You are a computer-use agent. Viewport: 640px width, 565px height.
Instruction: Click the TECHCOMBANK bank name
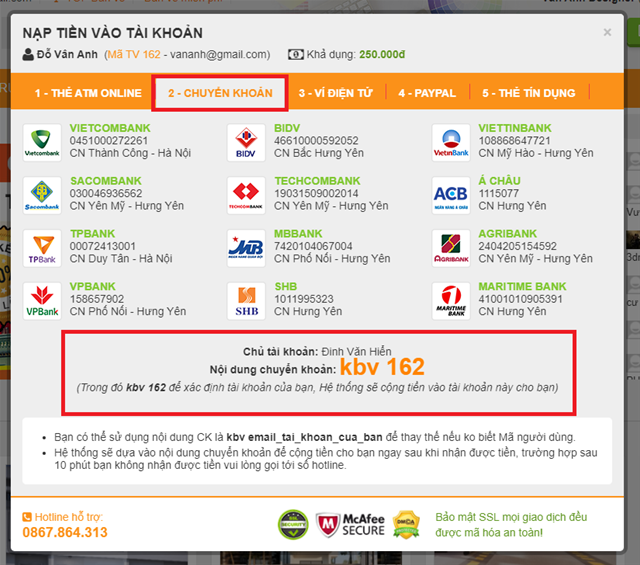(x=317, y=181)
